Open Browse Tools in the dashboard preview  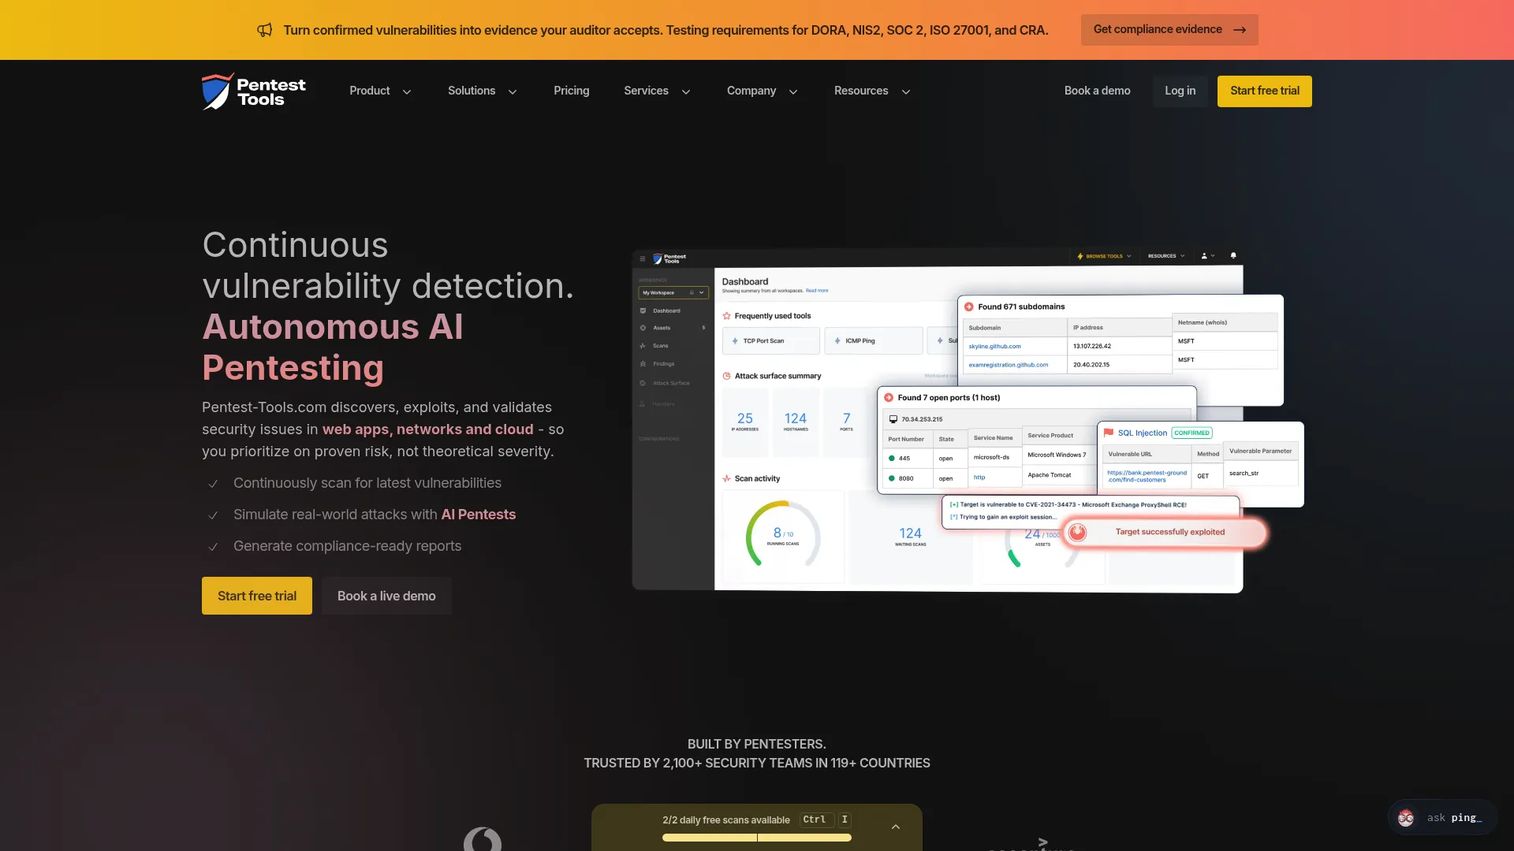pos(1104,256)
